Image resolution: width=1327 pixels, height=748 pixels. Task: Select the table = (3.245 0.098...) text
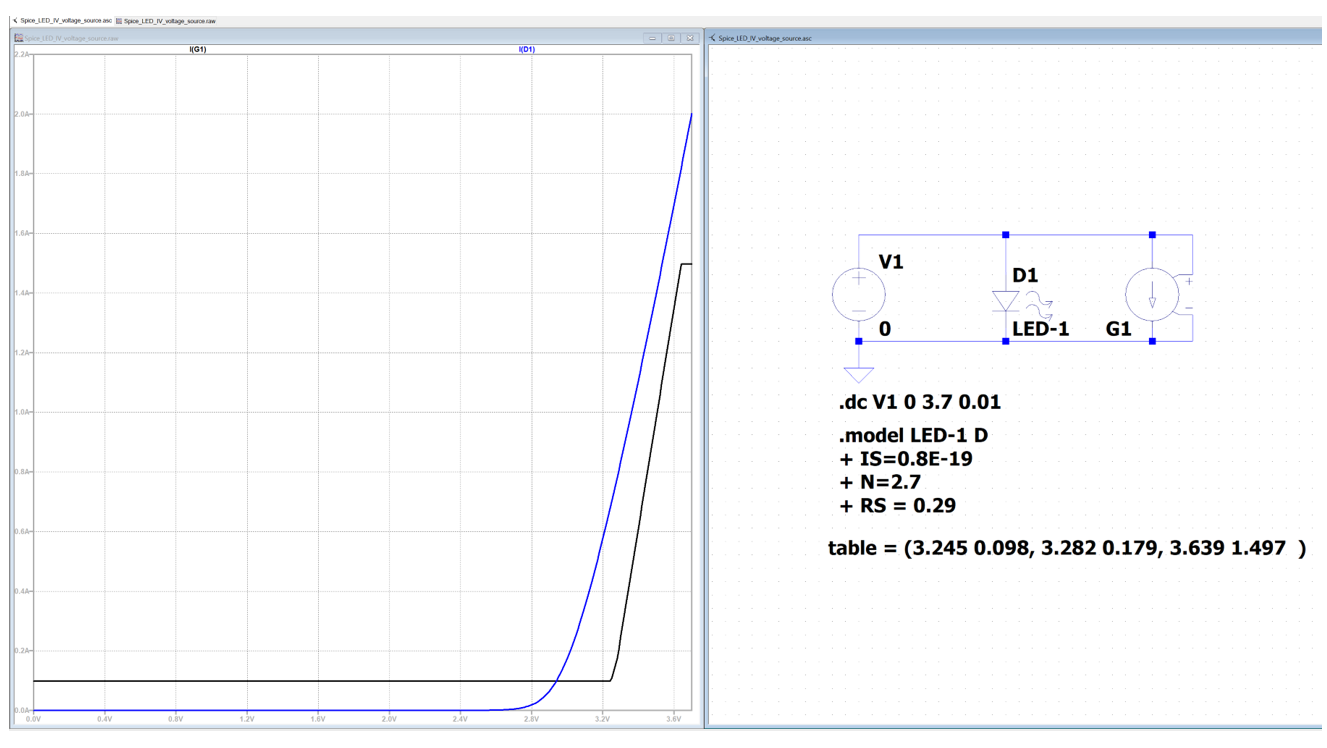(x=1067, y=548)
